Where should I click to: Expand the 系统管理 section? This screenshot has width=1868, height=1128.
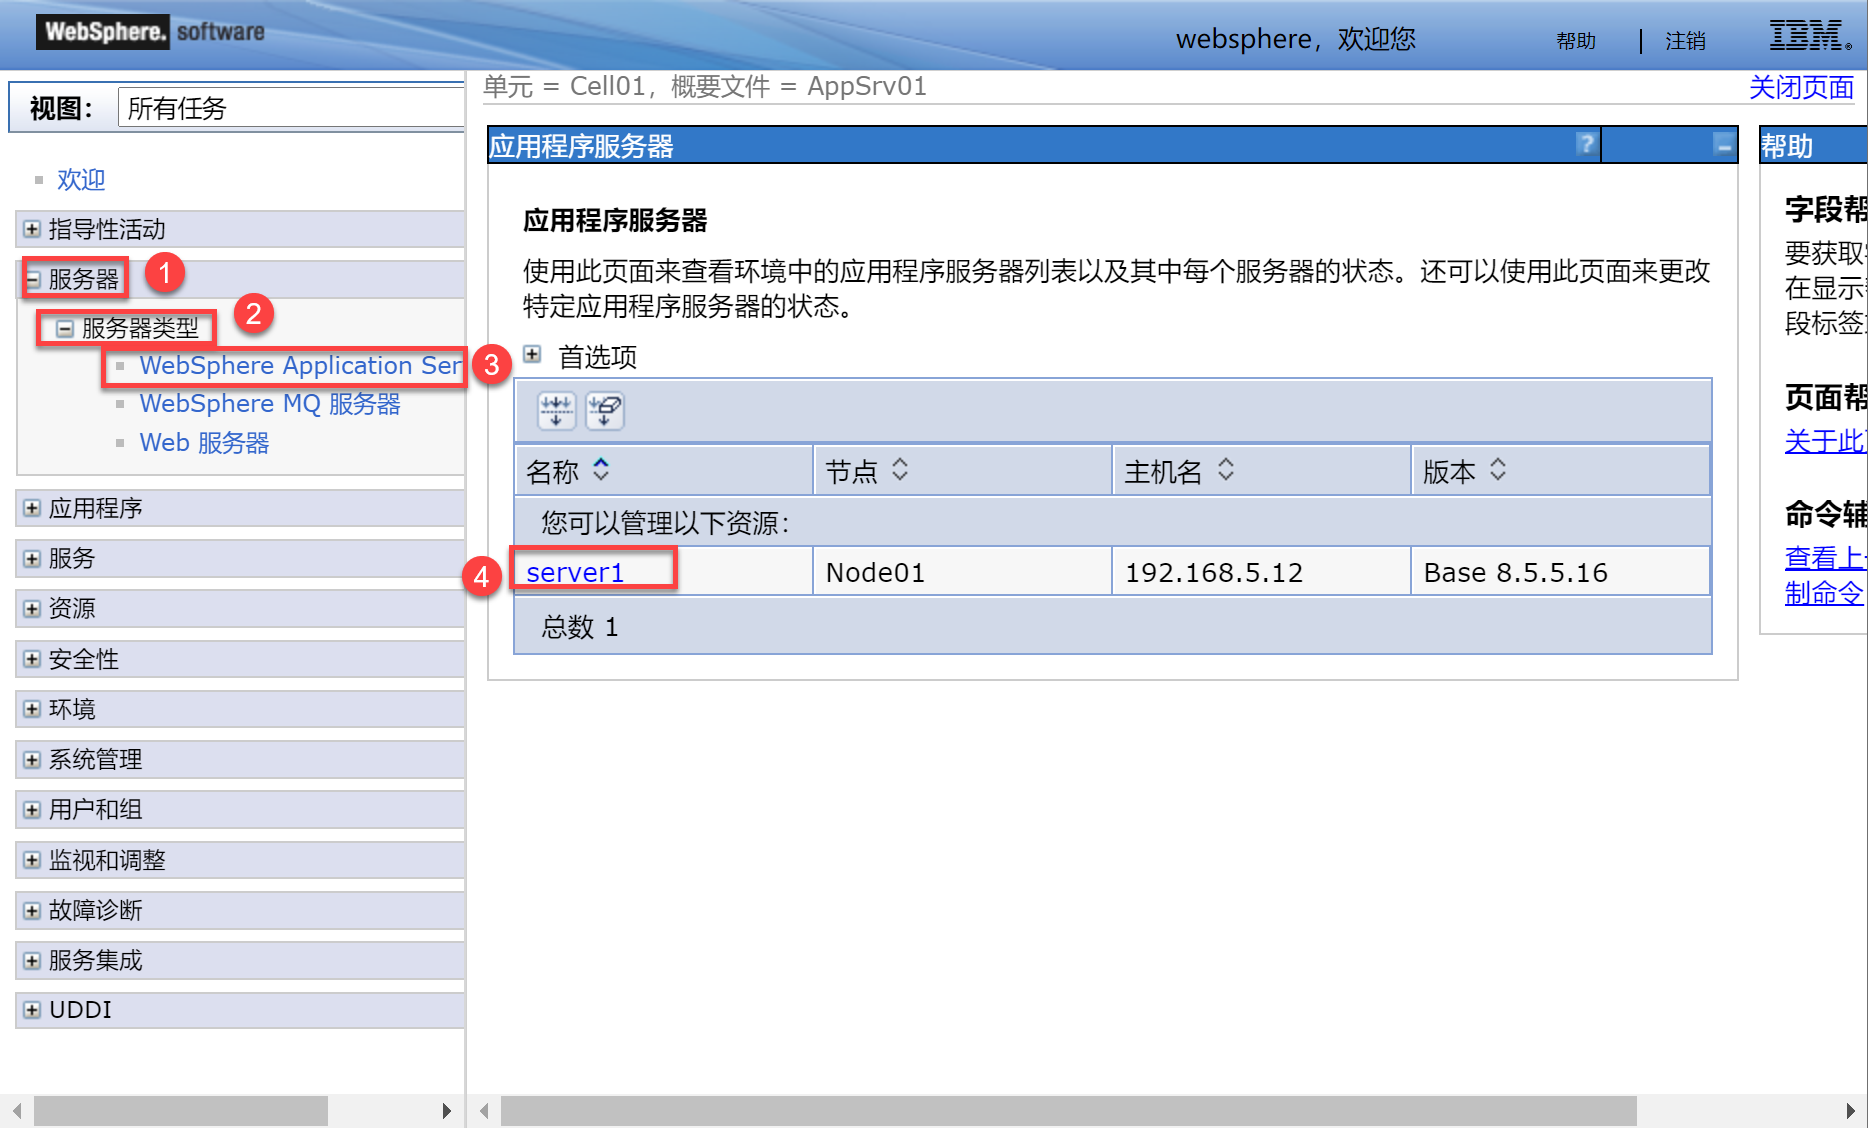pyautogui.click(x=32, y=759)
